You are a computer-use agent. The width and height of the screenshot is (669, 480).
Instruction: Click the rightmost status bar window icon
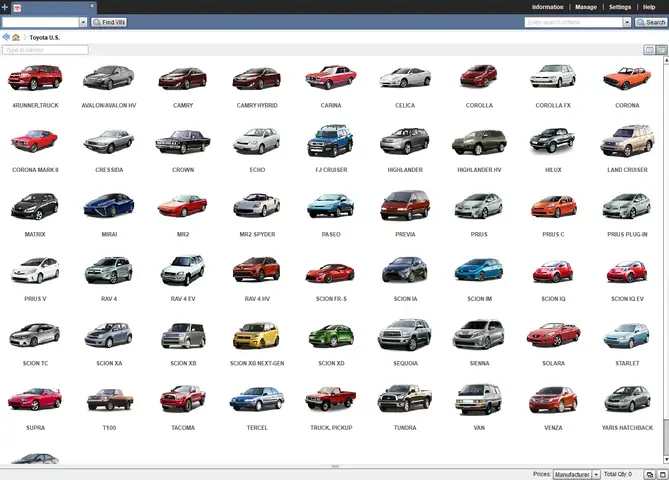click(x=662, y=474)
